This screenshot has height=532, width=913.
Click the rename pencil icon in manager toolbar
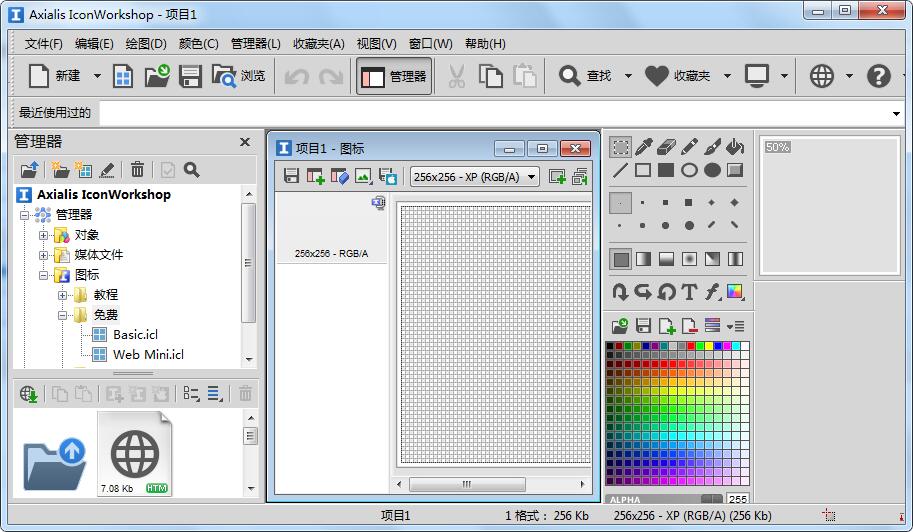(x=107, y=169)
